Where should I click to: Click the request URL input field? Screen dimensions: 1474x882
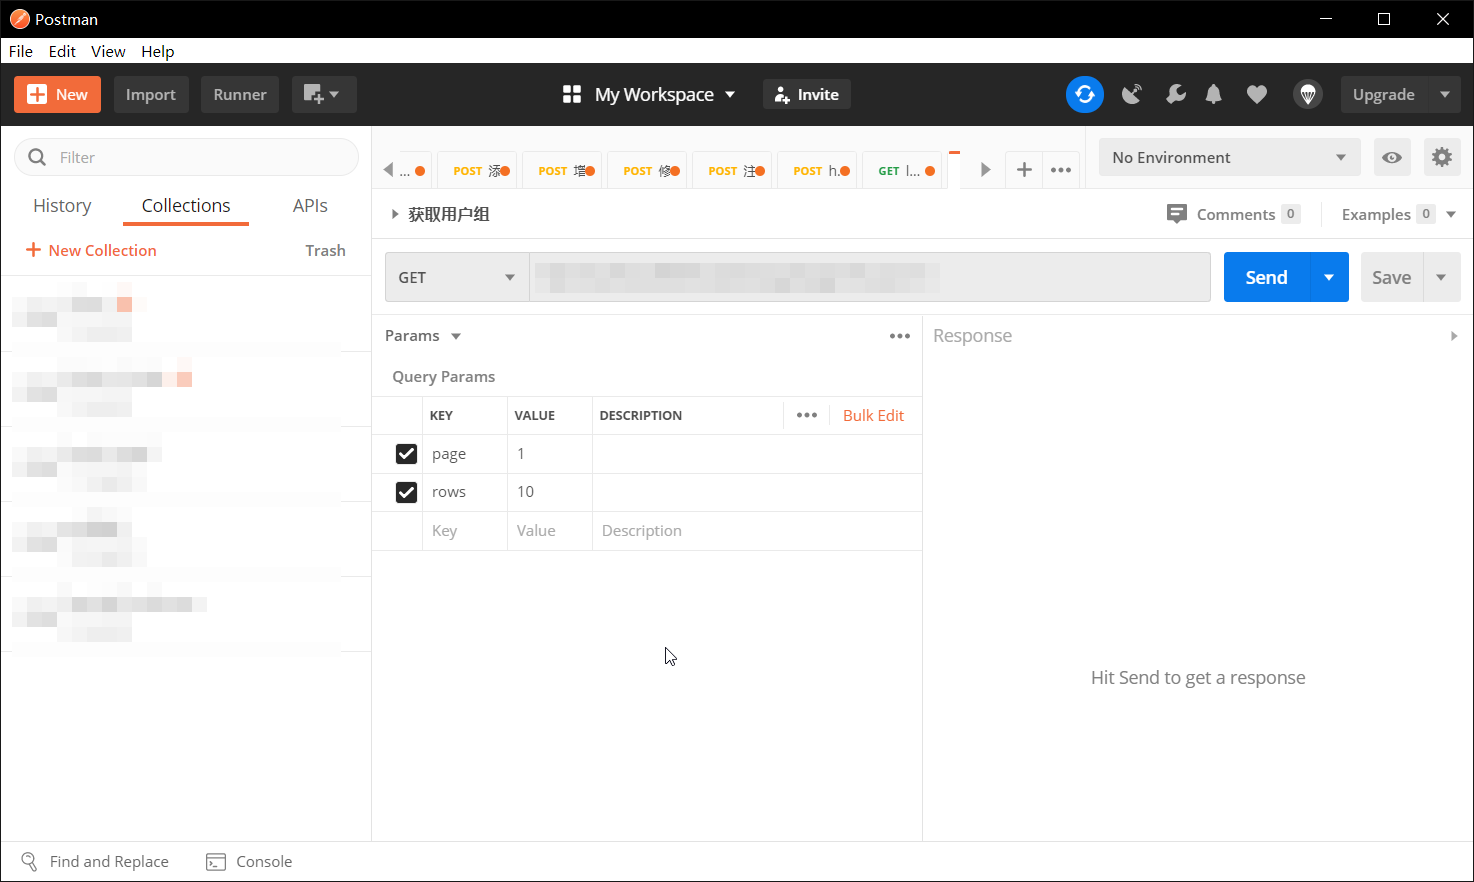tap(870, 277)
